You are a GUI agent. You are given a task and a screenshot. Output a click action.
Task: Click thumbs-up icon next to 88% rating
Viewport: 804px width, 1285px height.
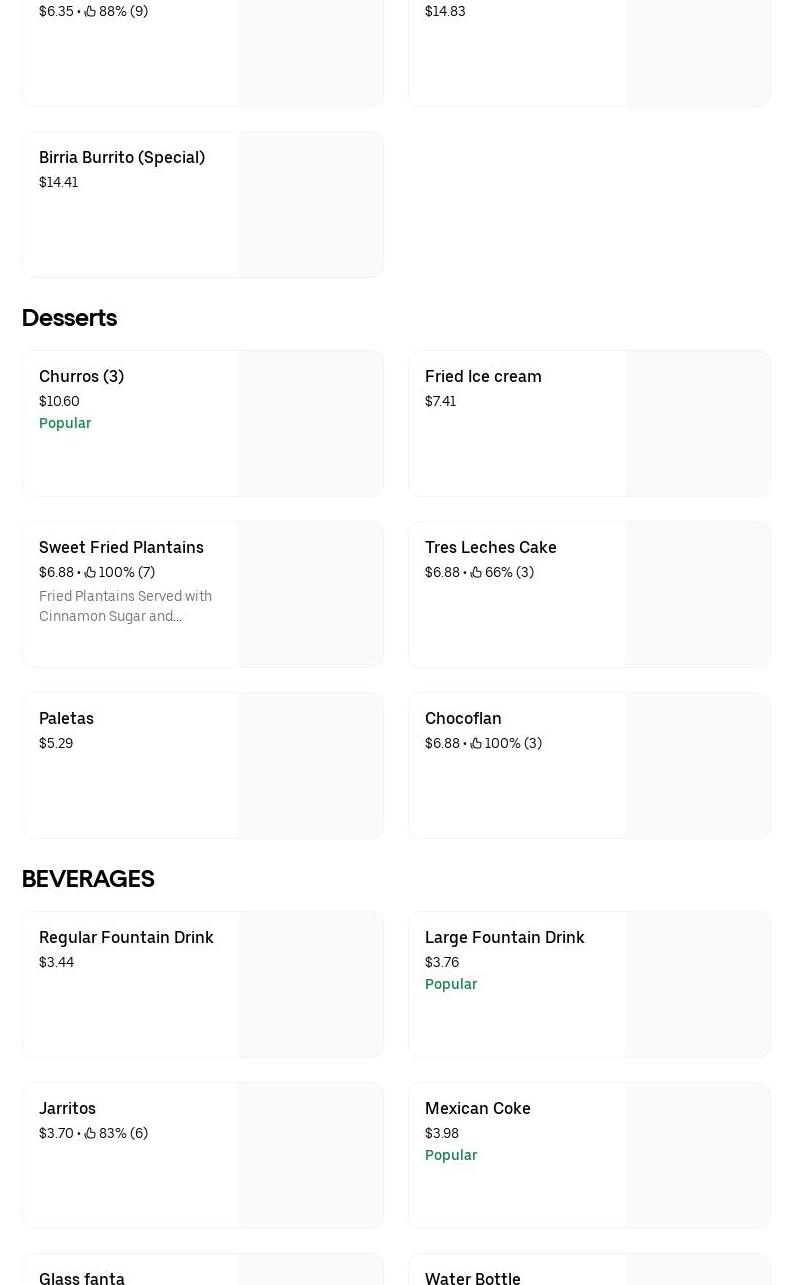tap(90, 11)
